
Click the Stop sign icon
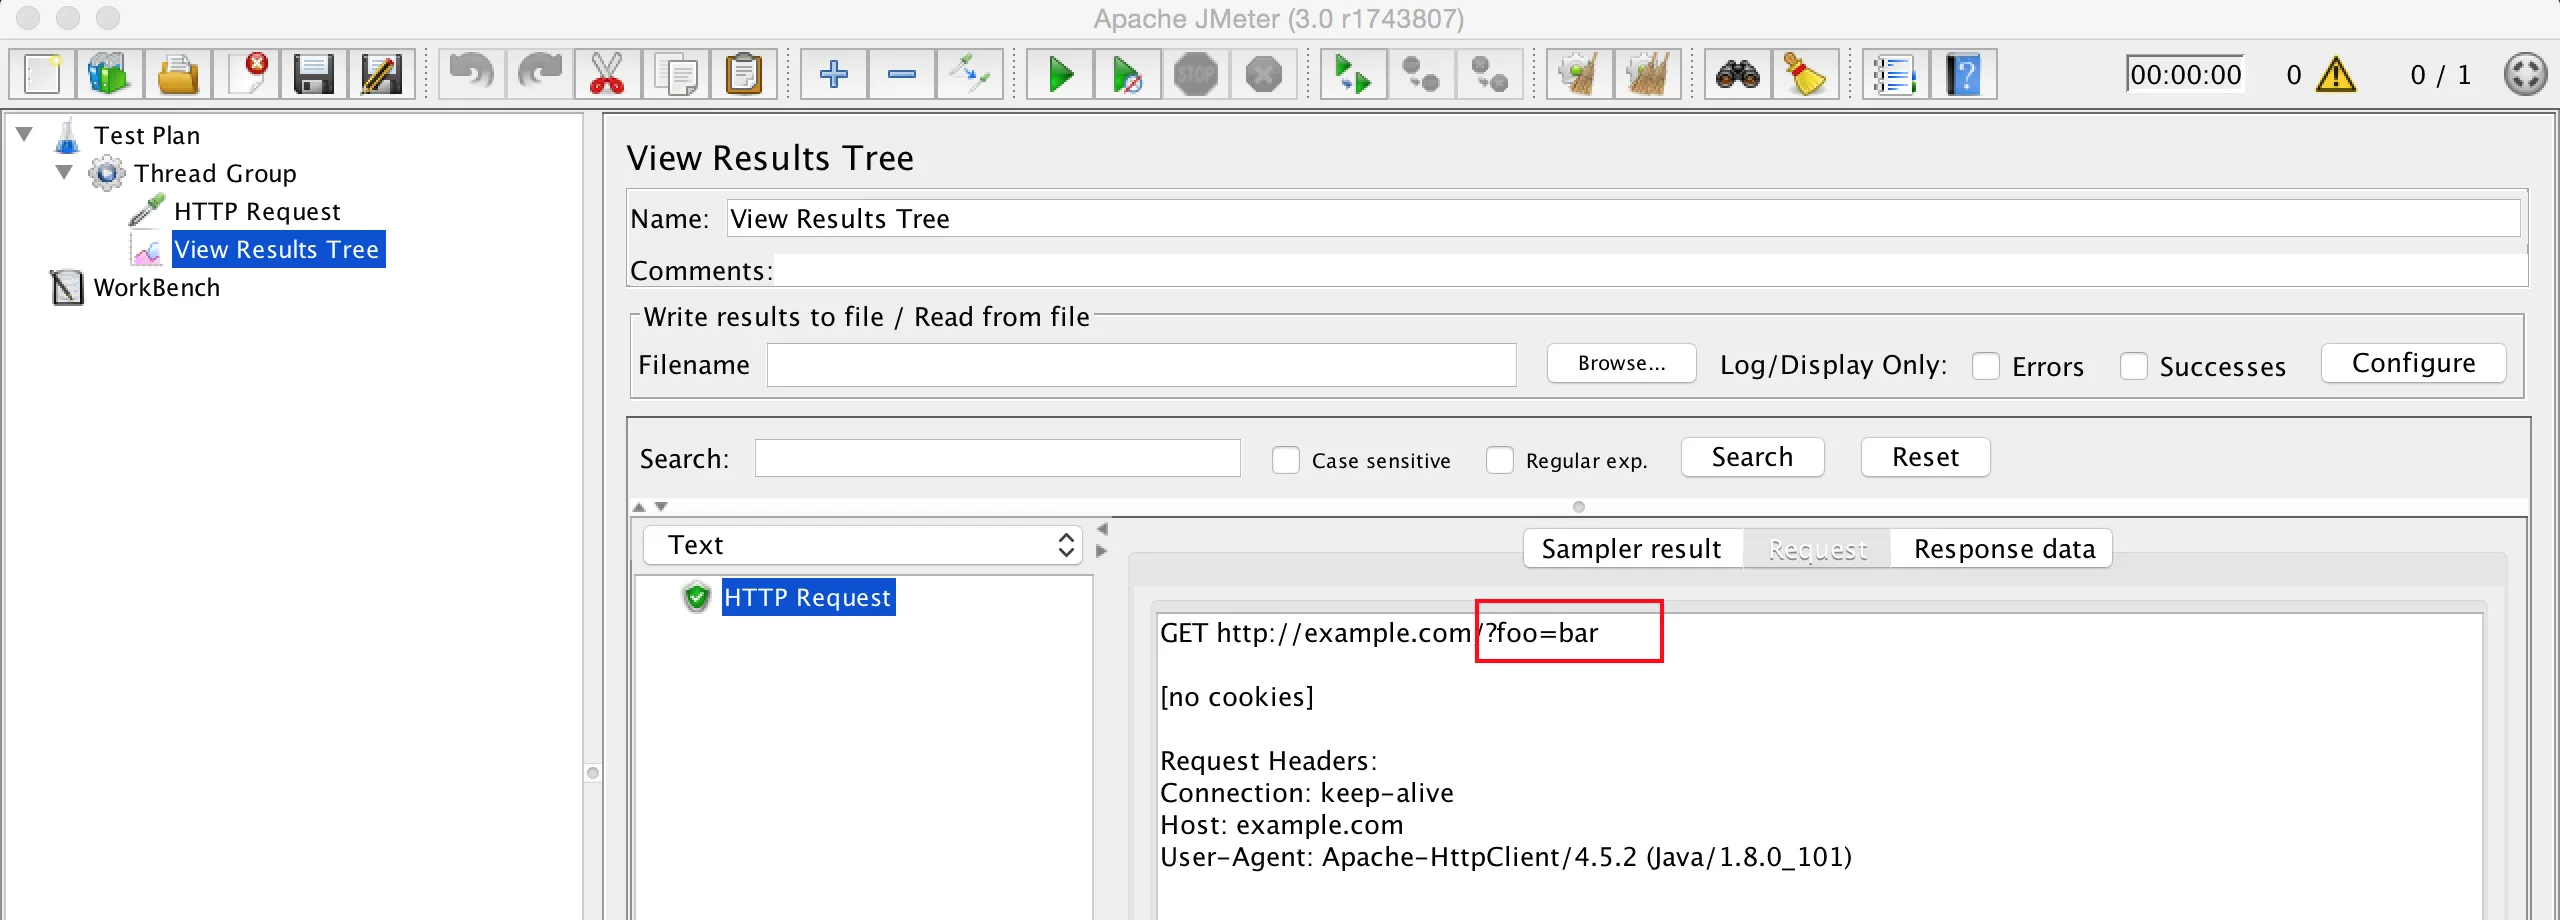point(1196,74)
